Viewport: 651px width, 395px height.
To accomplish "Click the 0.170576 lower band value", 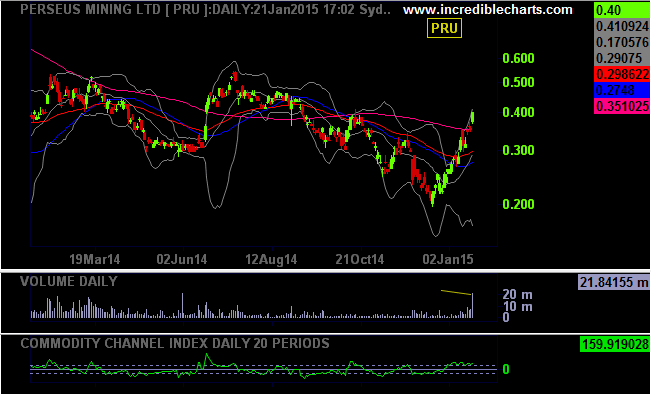I will 622,42.
